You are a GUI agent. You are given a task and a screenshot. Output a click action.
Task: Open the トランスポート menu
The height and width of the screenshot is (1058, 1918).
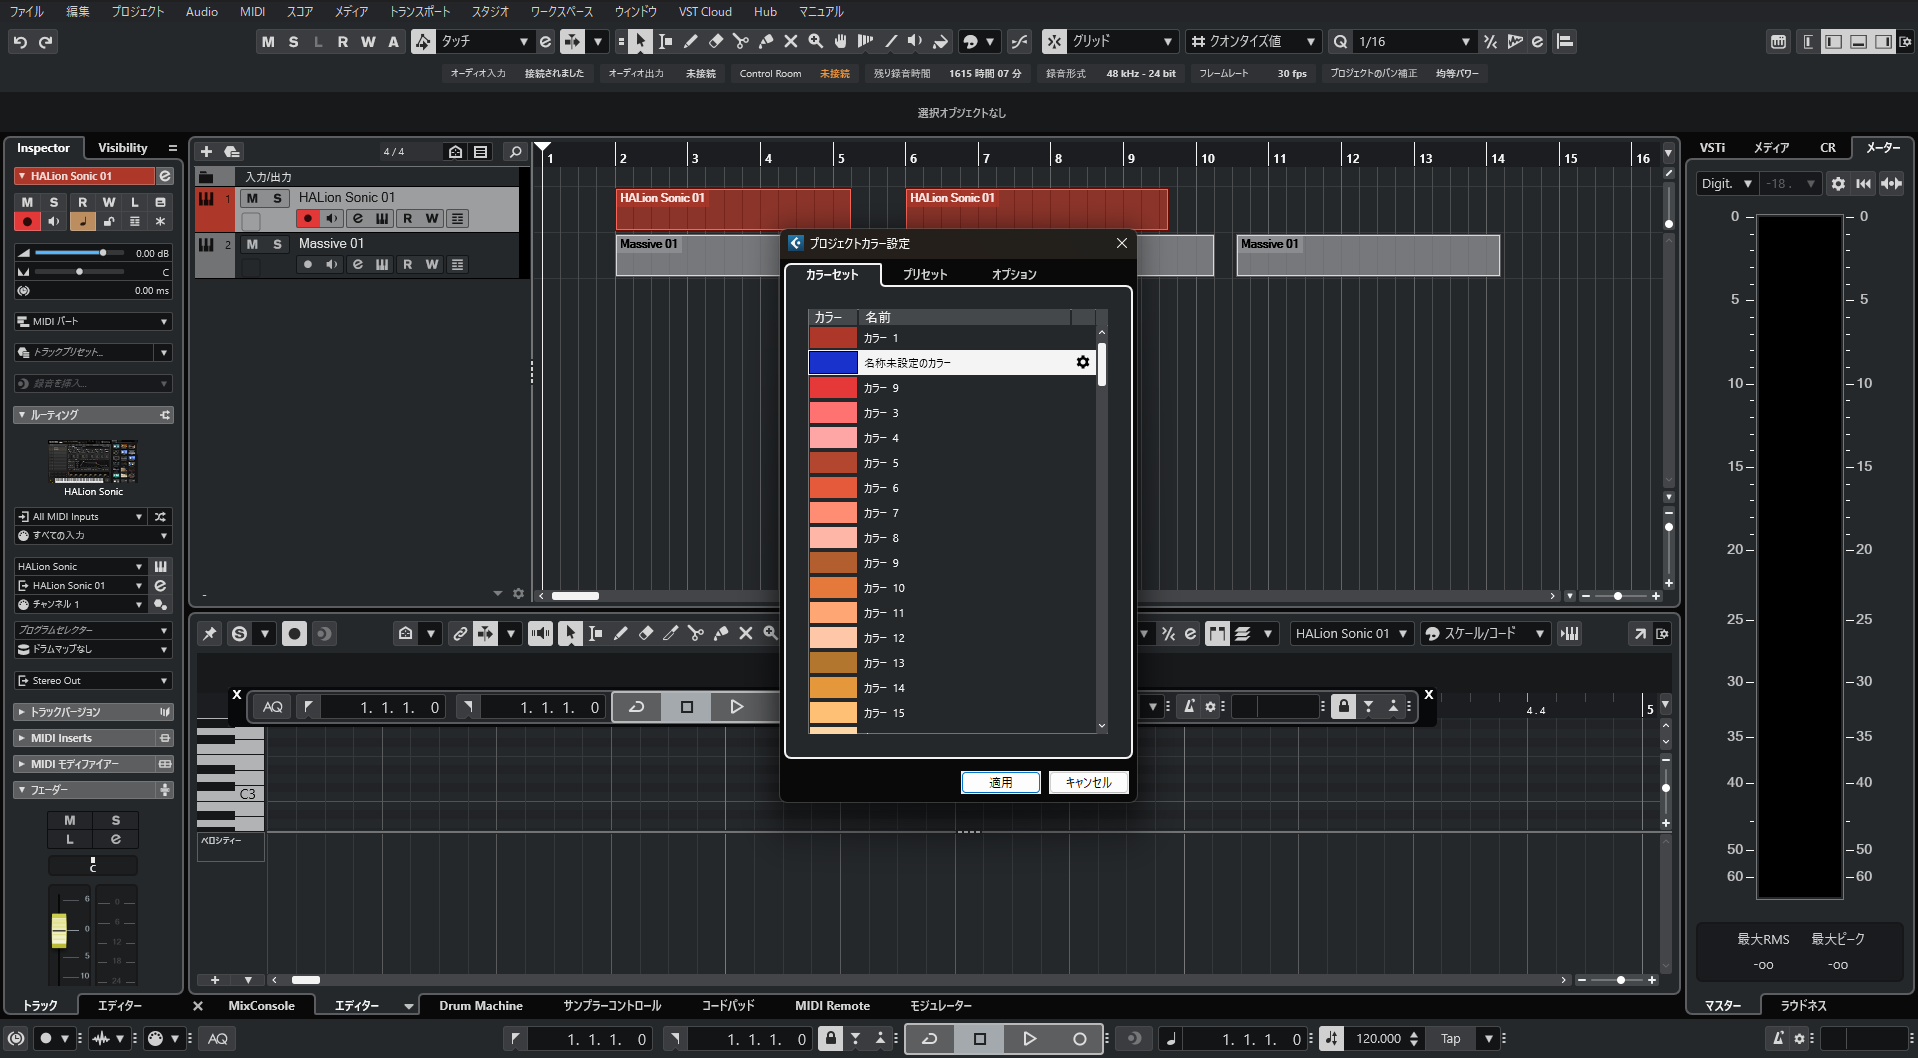tap(420, 12)
